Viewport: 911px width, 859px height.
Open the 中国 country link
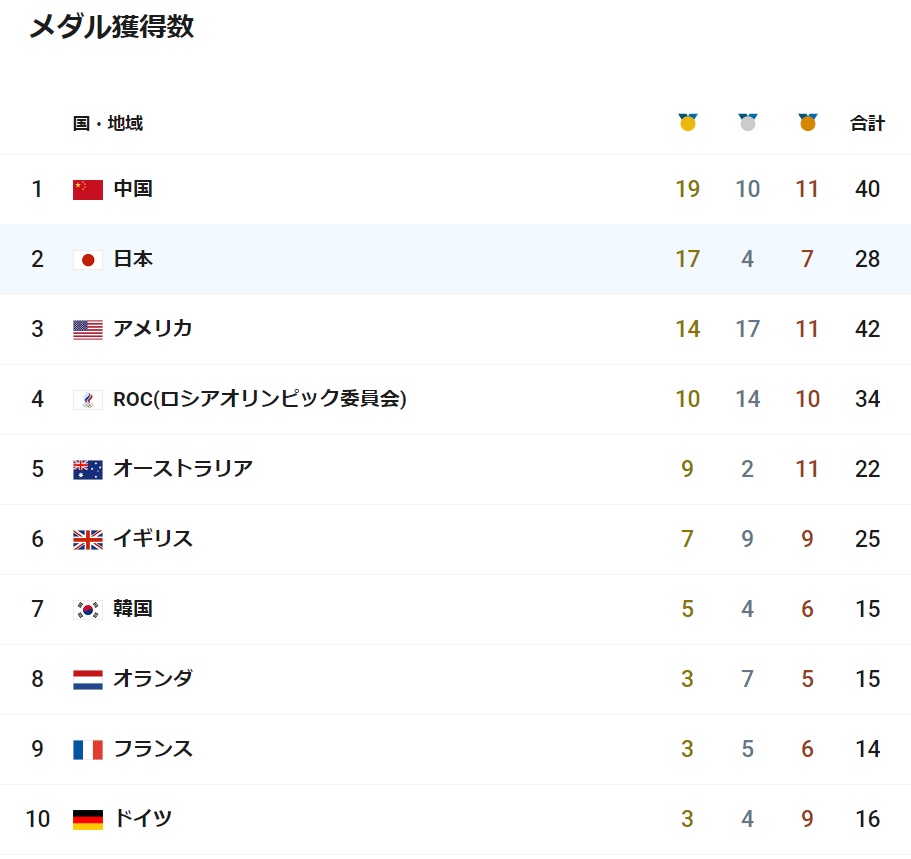tap(133, 188)
